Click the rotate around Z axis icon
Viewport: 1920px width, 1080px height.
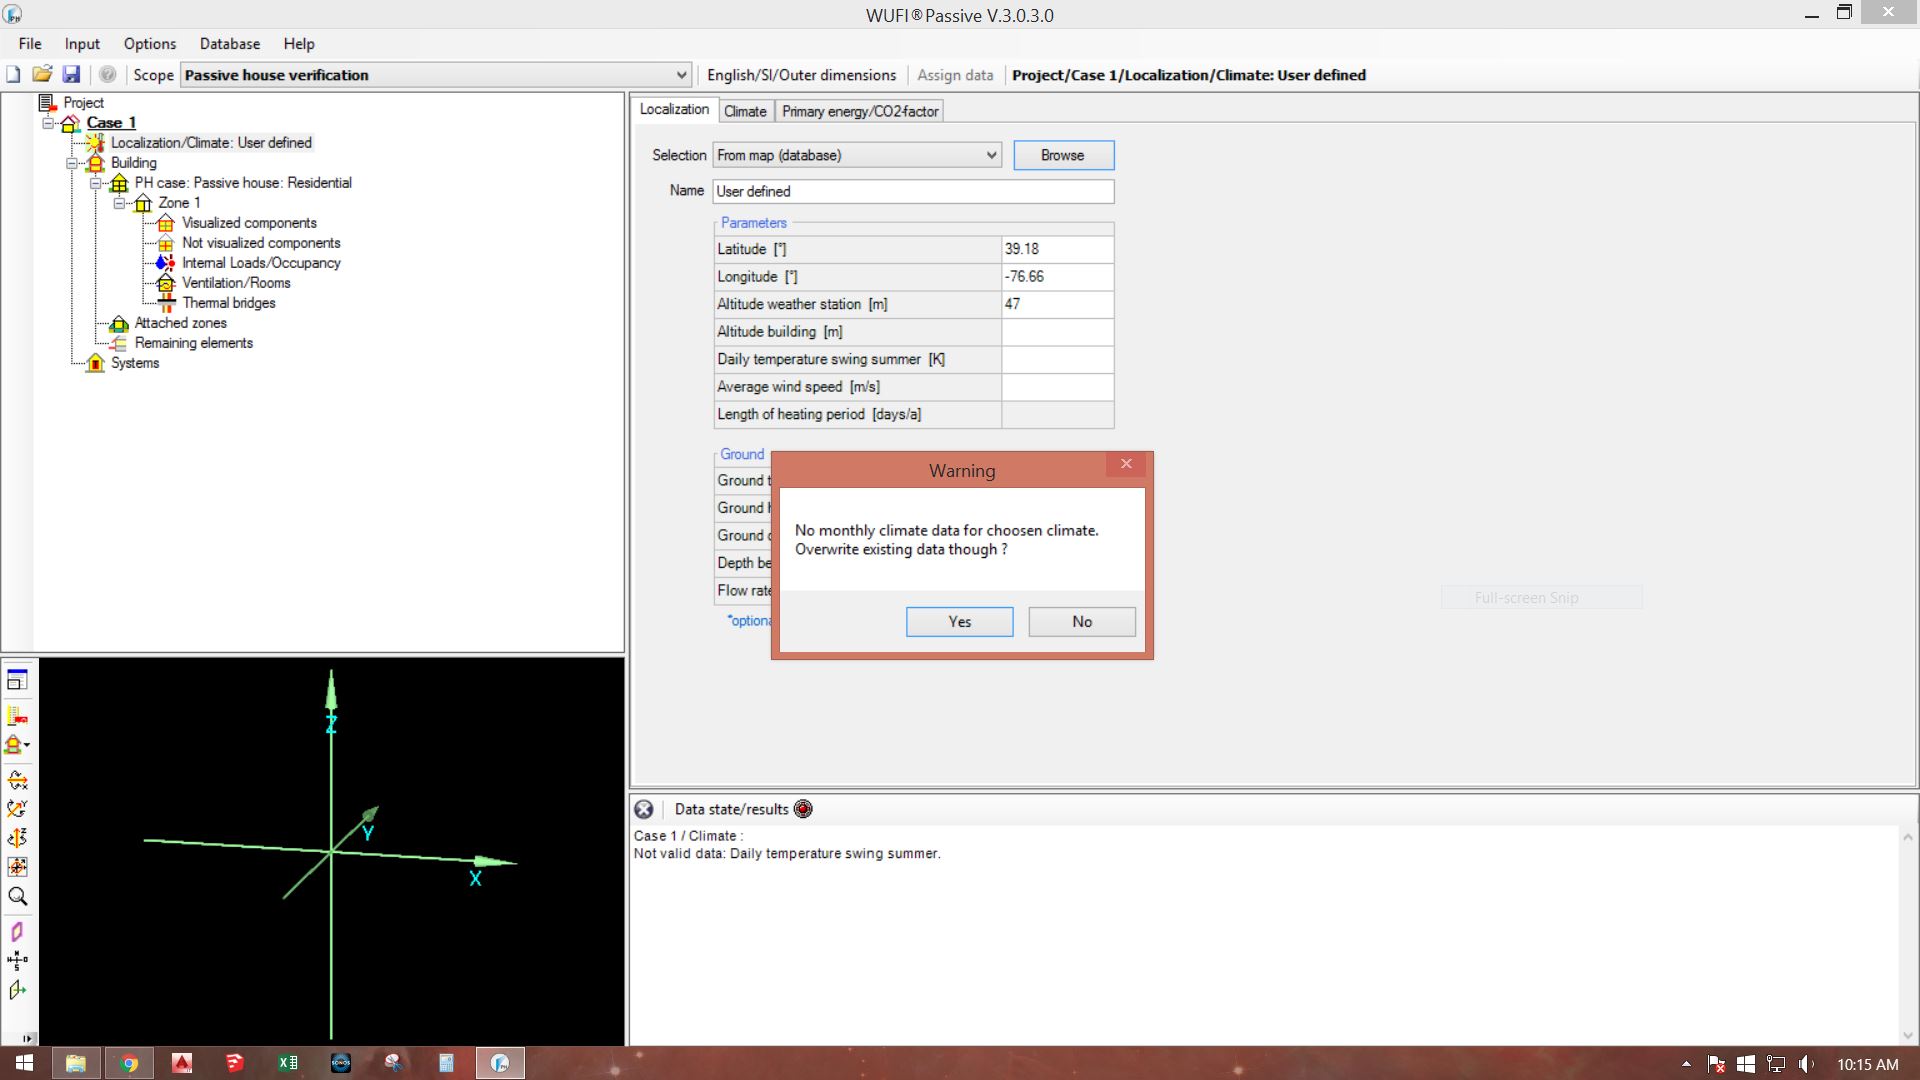[17, 838]
